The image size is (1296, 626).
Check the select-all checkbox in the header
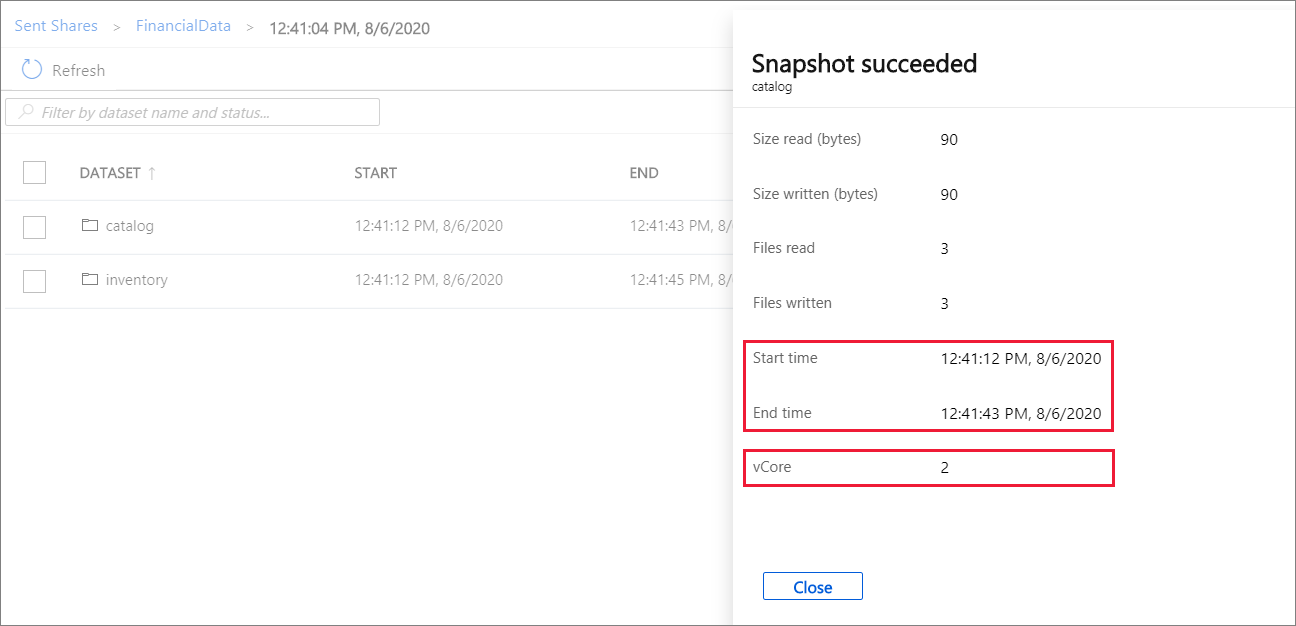34,172
